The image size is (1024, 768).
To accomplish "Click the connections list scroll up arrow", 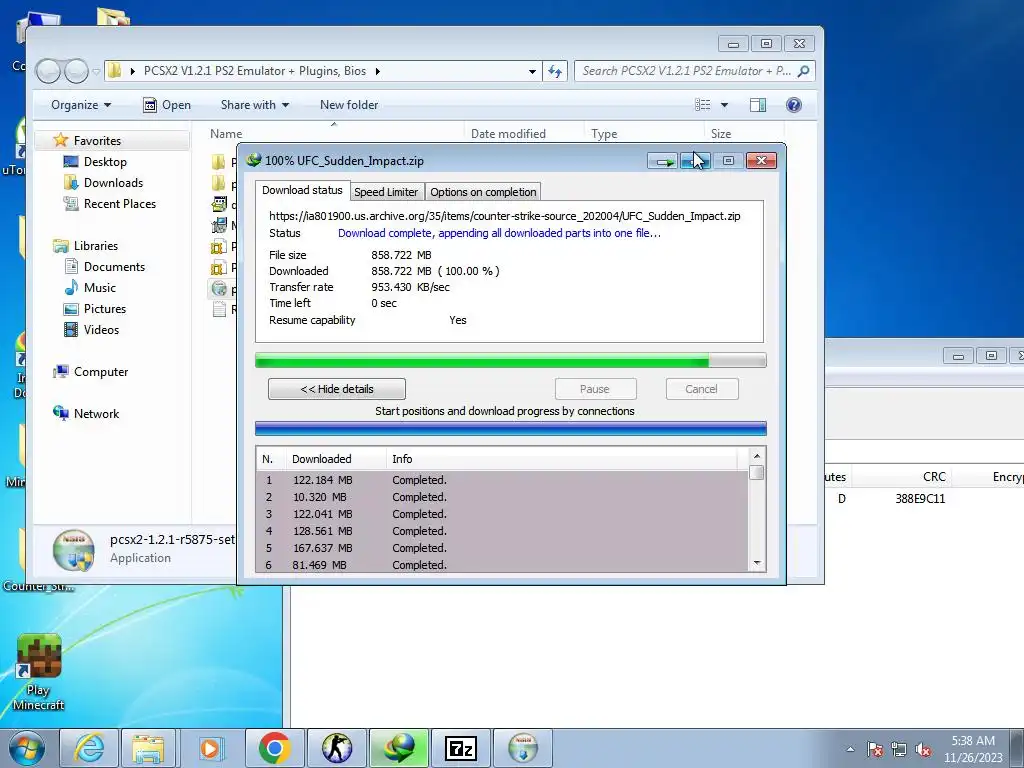I will coord(757,456).
